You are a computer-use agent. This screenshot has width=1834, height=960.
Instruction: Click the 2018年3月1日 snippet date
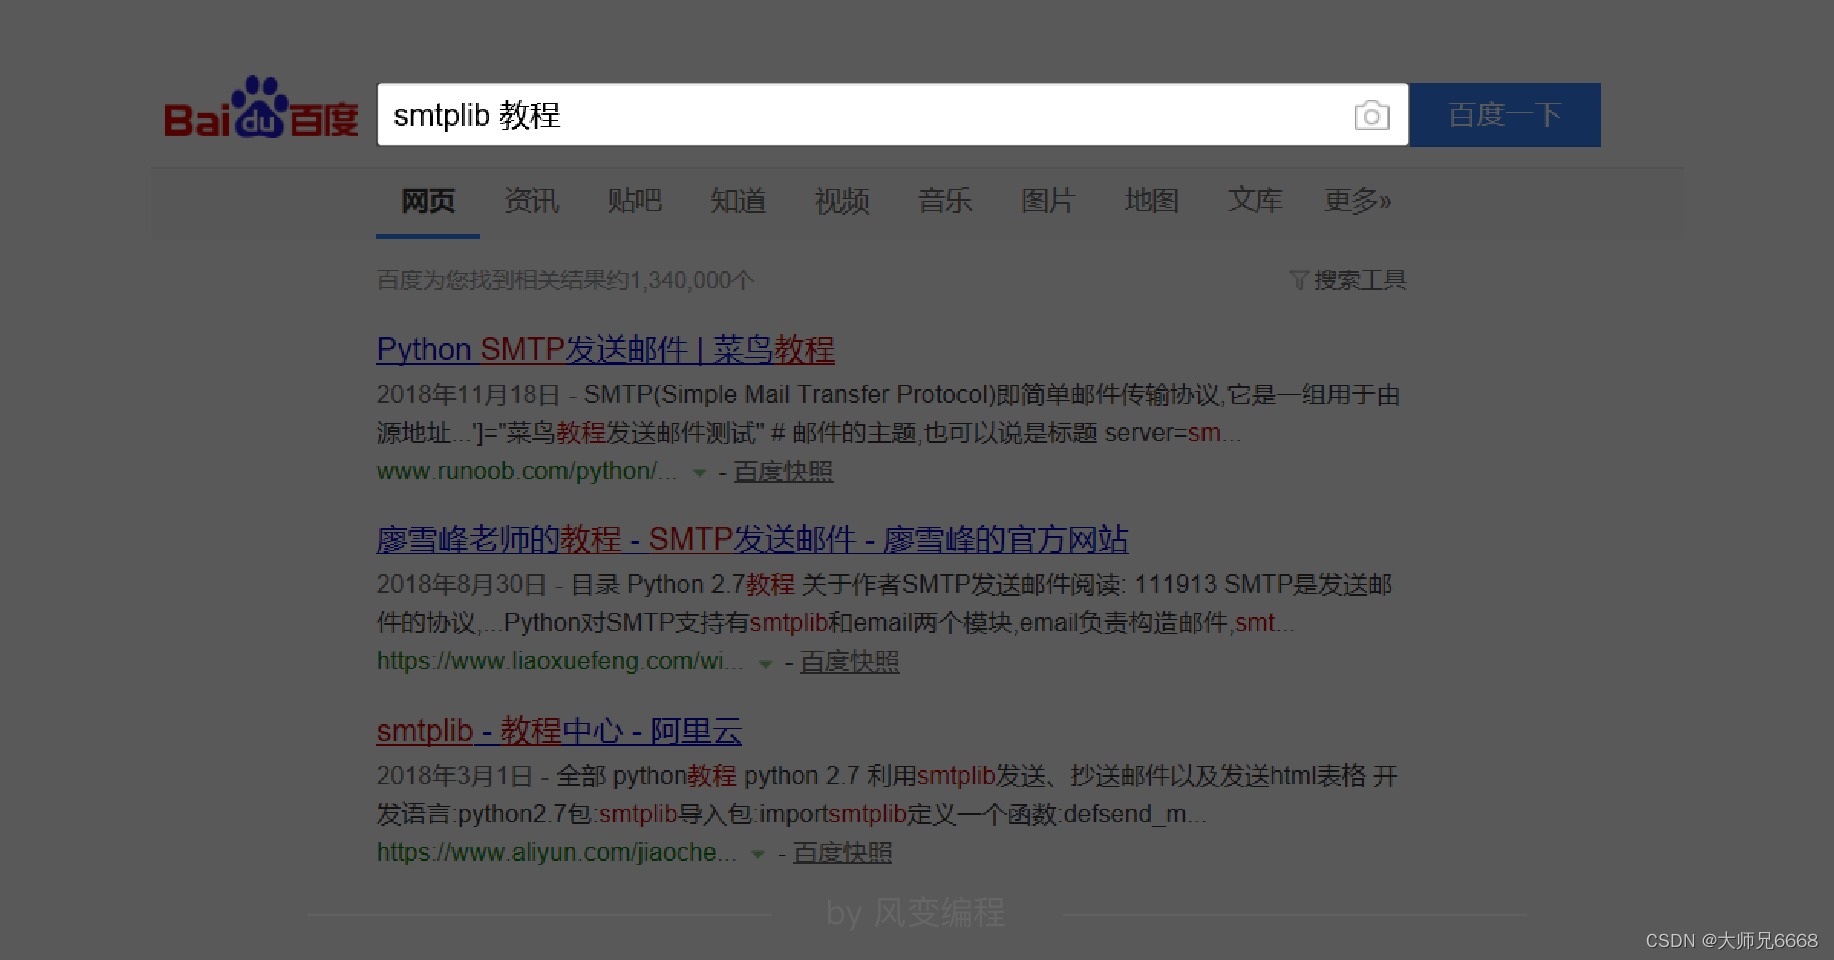tap(455, 776)
